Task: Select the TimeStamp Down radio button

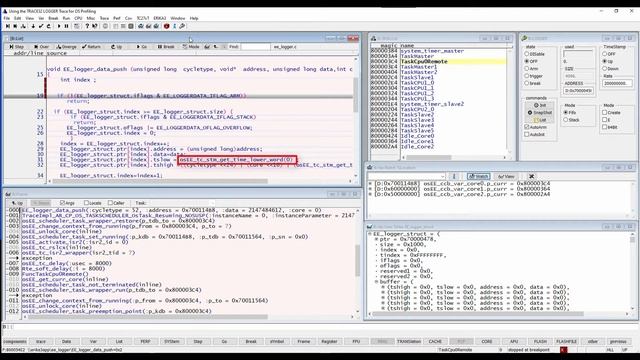Action: pyautogui.click(x=604, y=69)
